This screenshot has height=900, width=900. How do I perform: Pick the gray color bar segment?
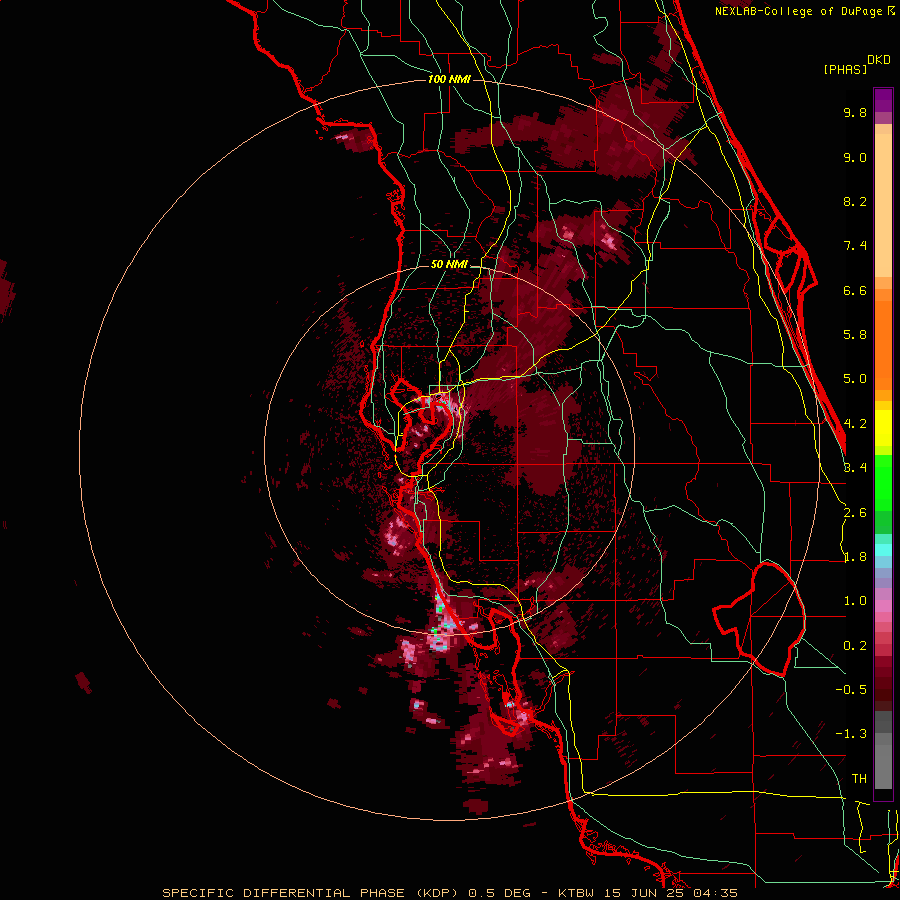pos(883,750)
